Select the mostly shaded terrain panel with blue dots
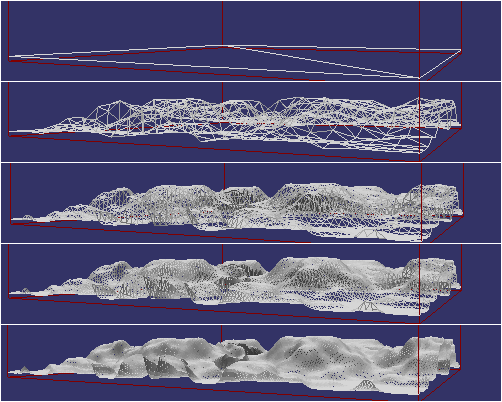 tap(251, 284)
